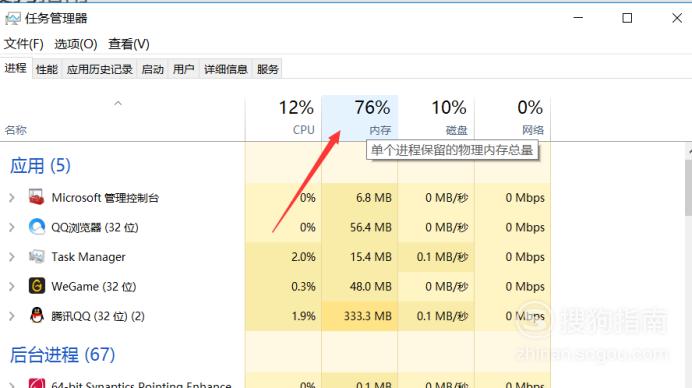Select the 应用 (5) group heading

click(x=40, y=166)
